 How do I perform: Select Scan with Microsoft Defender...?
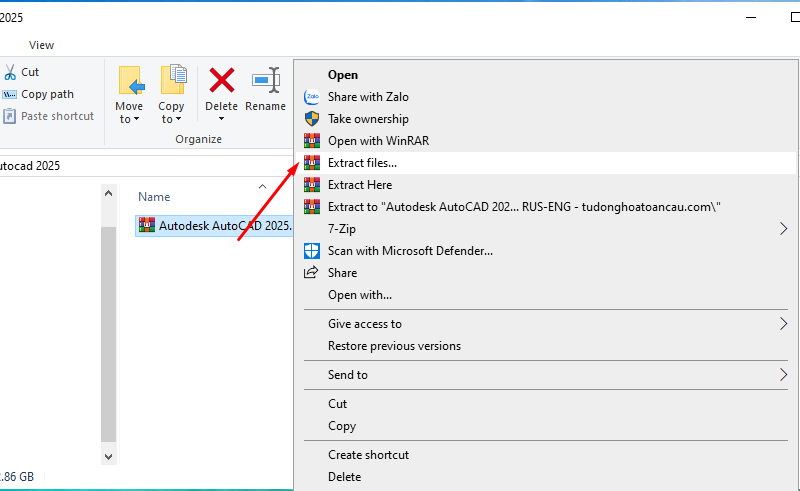click(x=545, y=251)
